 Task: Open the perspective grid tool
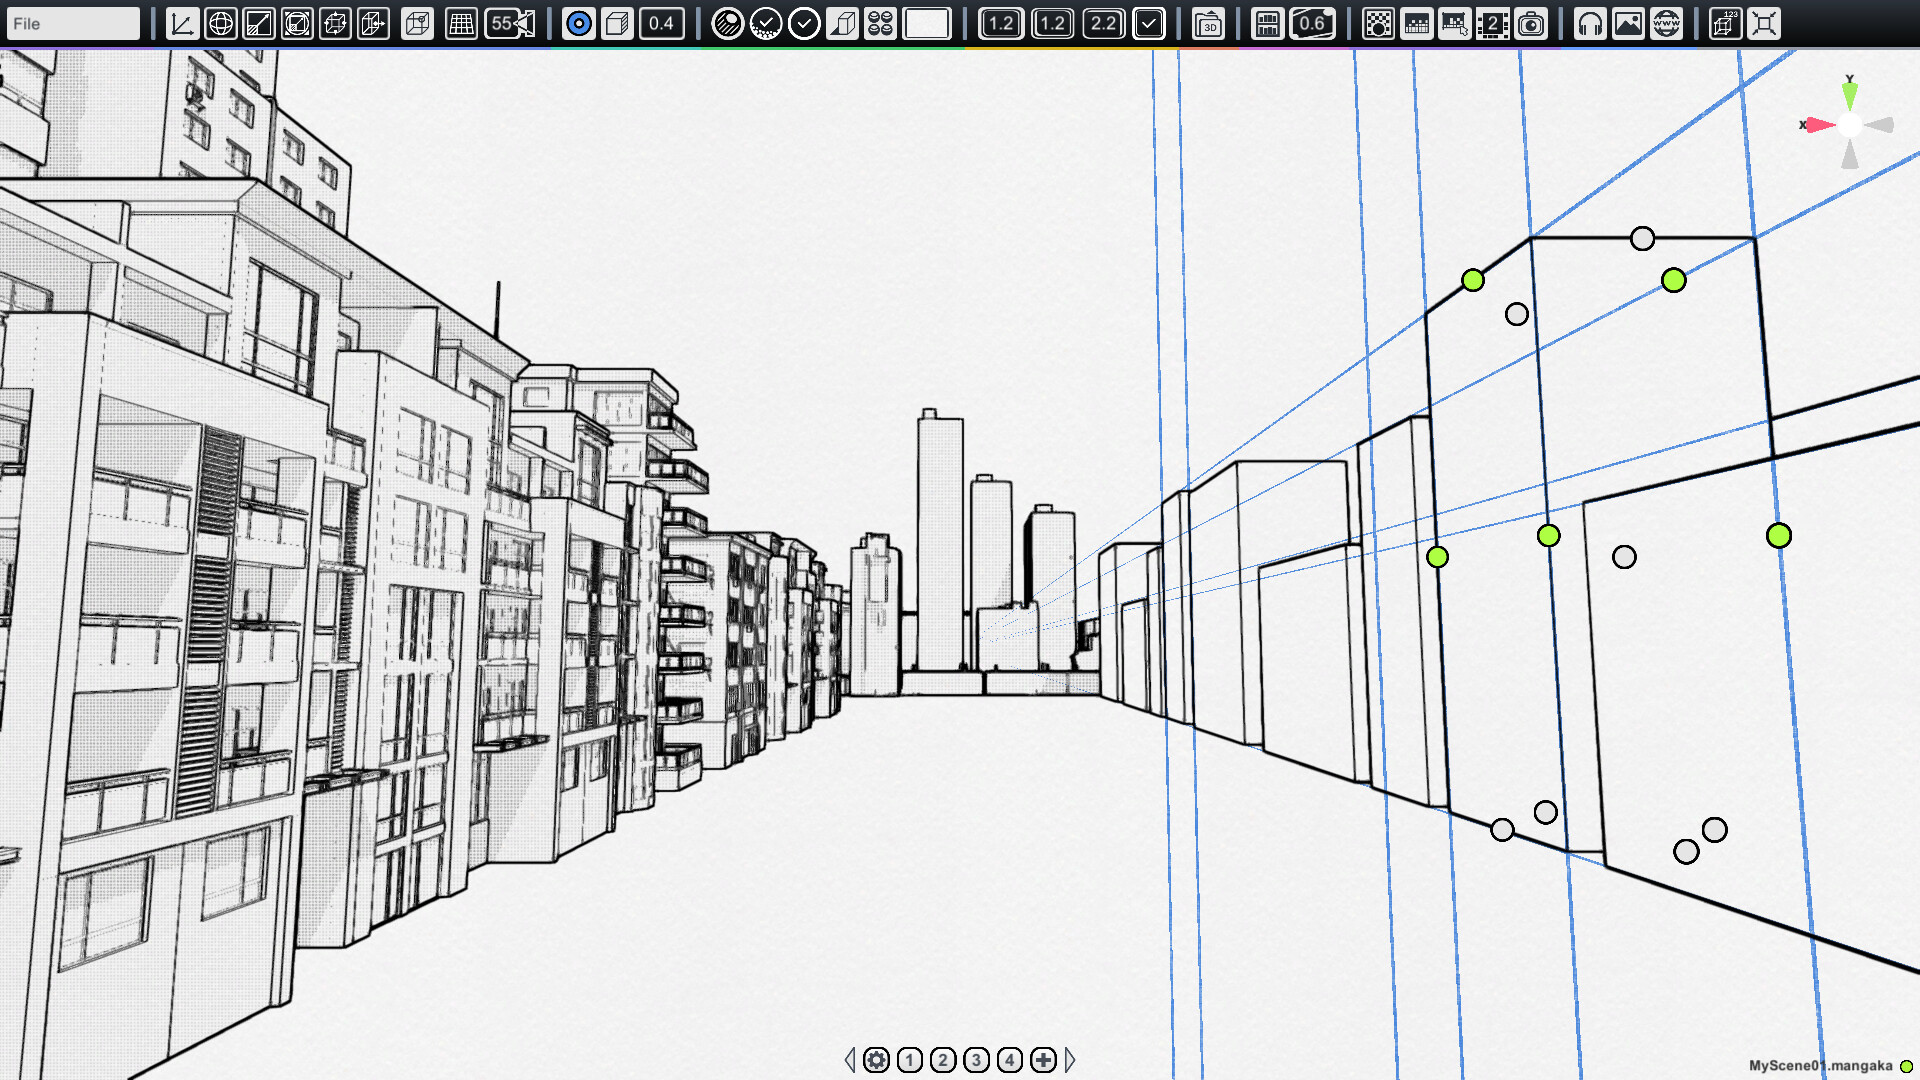click(x=461, y=23)
